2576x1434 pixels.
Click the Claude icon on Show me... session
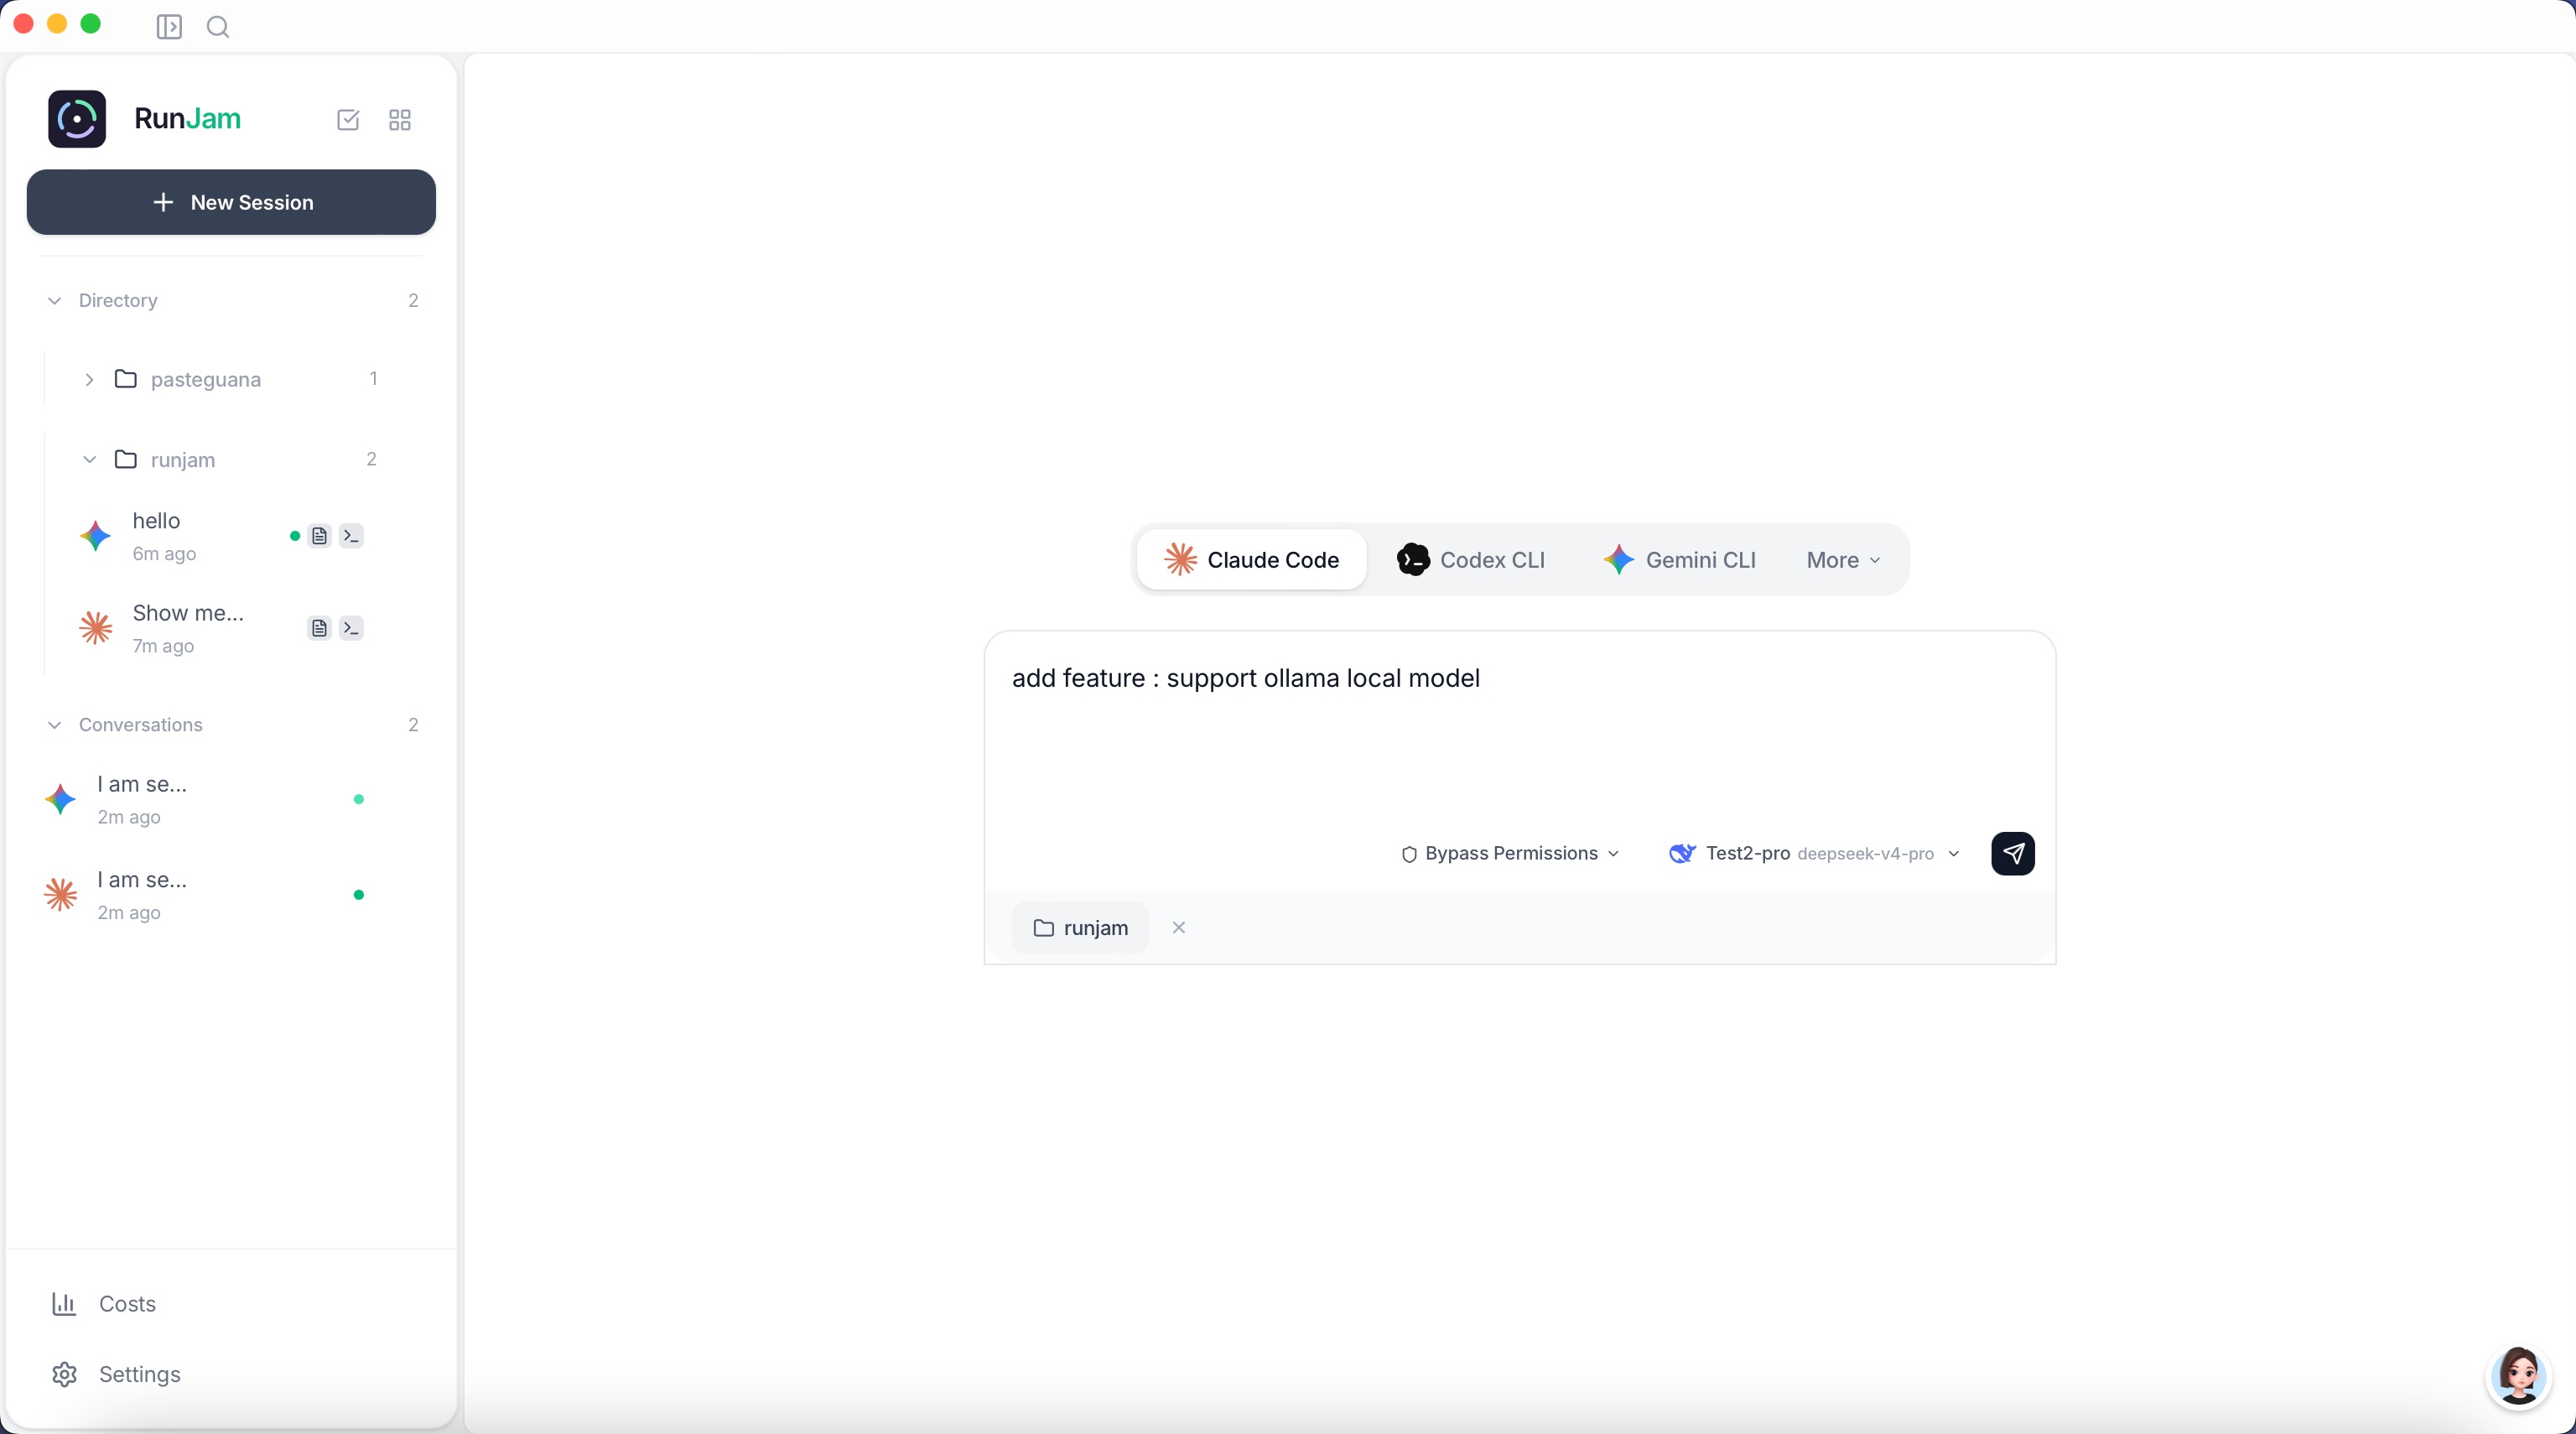(96, 628)
